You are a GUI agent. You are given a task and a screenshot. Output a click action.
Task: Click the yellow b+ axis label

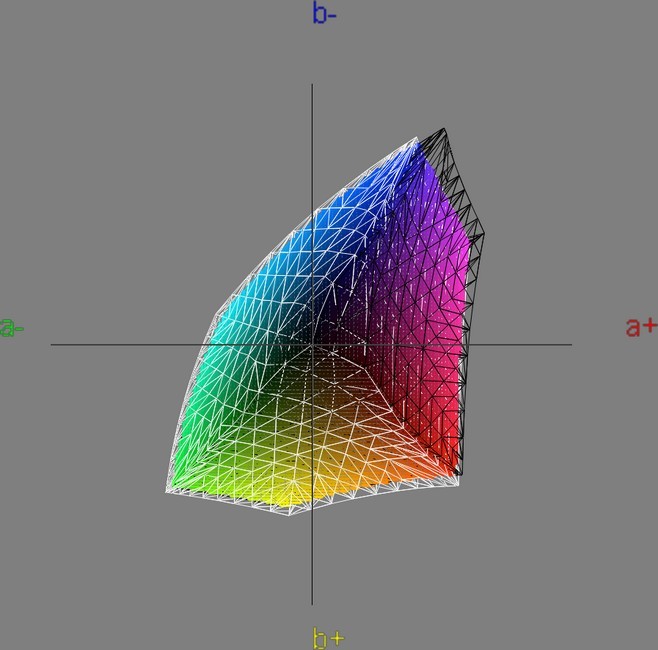point(329,638)
